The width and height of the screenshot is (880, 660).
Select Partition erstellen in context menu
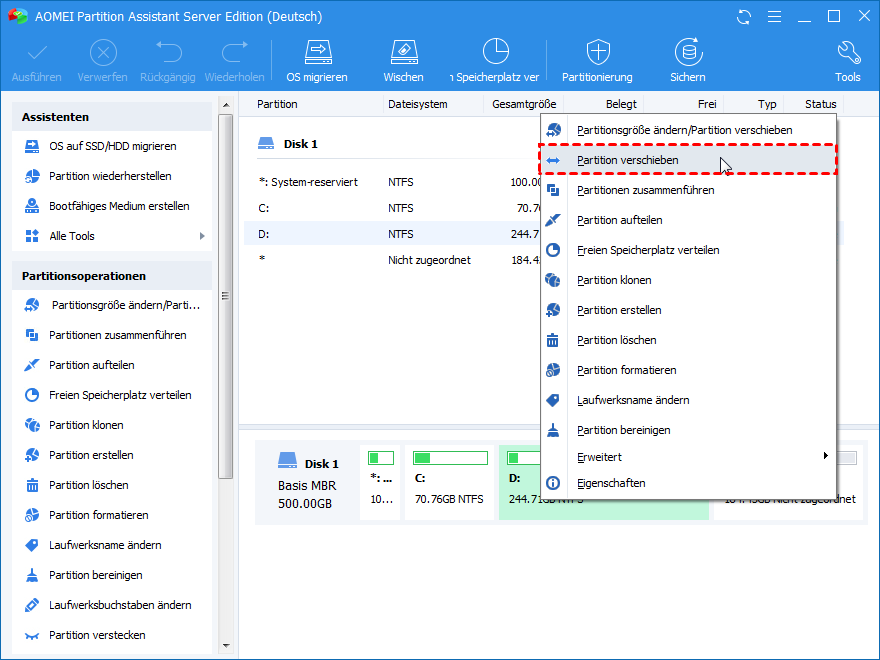(688, 310)
